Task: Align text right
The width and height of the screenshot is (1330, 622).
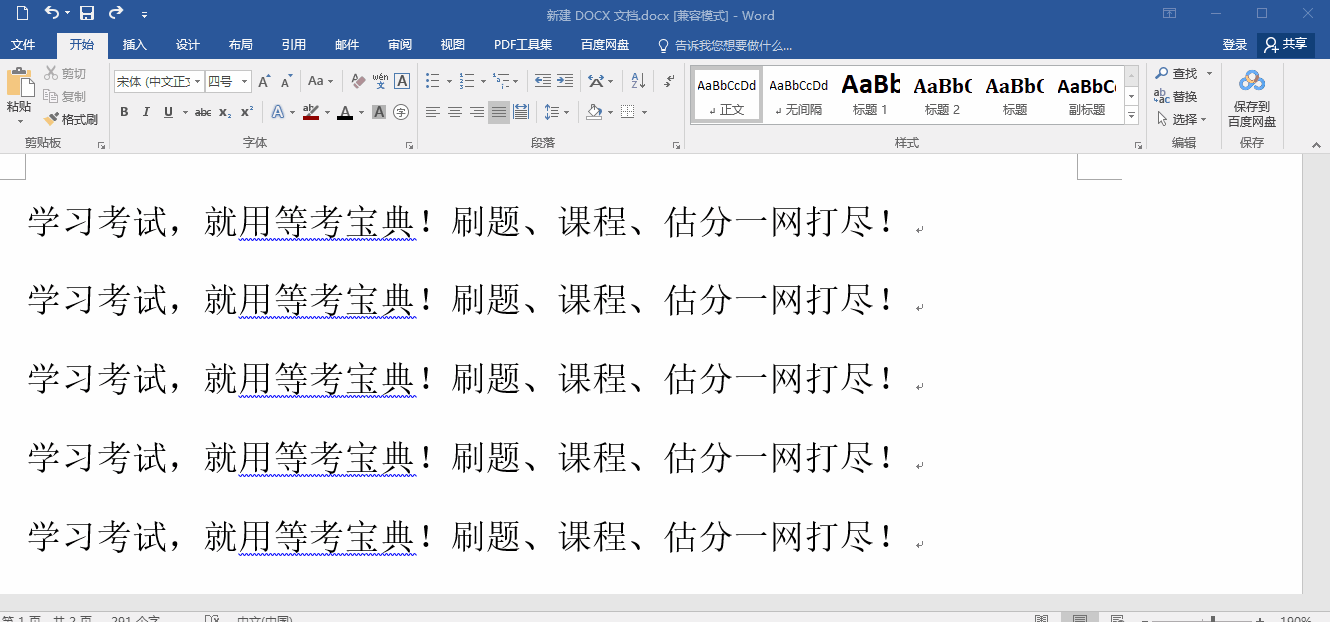Action: 477,112
